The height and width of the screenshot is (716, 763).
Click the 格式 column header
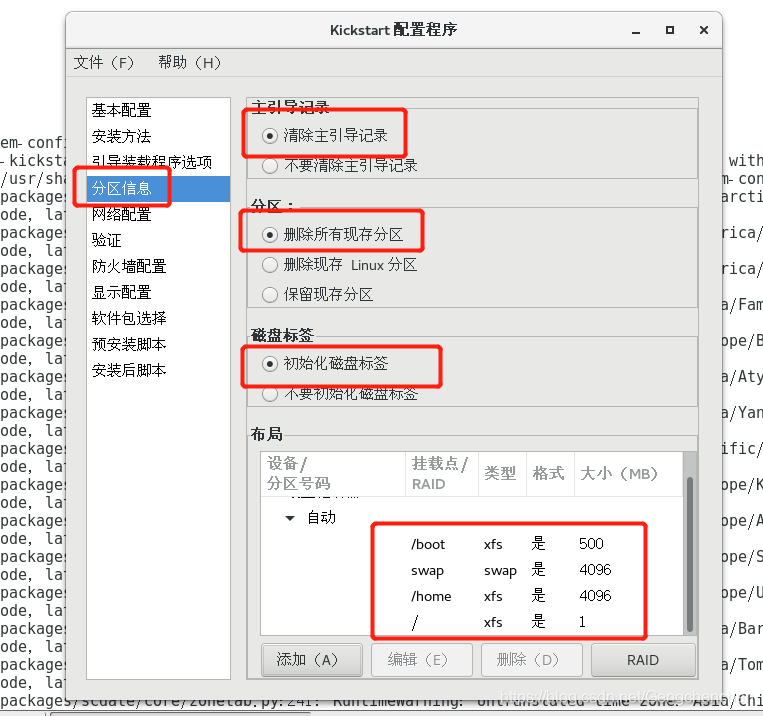coord(550,474)
